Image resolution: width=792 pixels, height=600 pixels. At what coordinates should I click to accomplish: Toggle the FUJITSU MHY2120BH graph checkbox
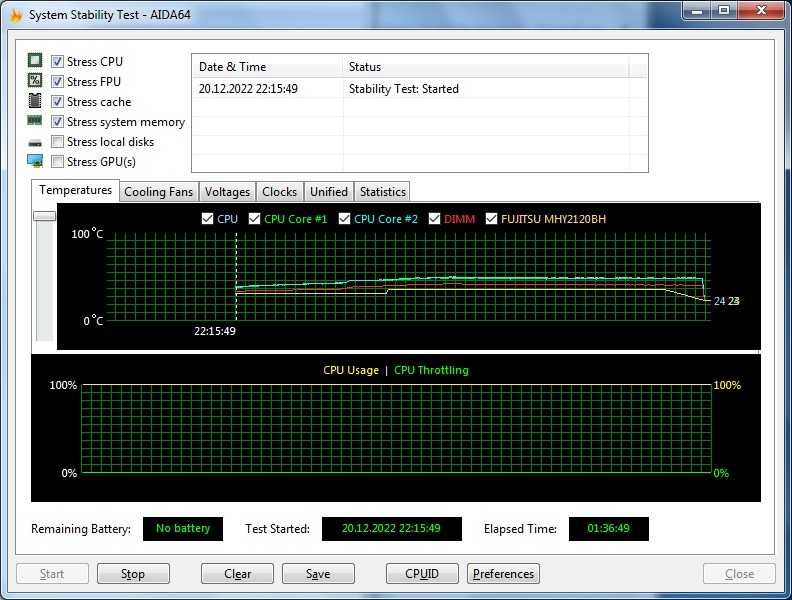pyautogui.click(x=491, y=219)
